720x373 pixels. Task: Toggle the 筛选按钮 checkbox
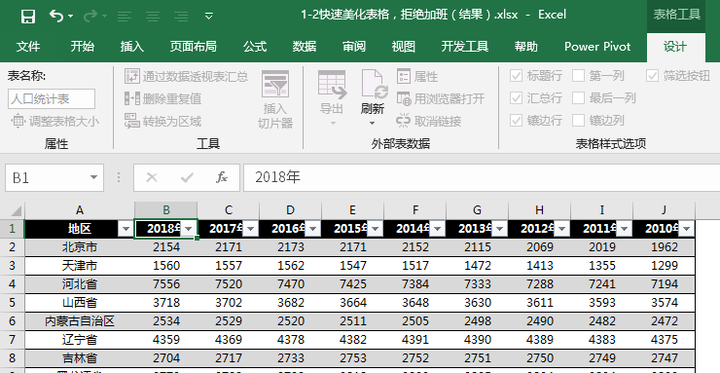pos(652,76)
